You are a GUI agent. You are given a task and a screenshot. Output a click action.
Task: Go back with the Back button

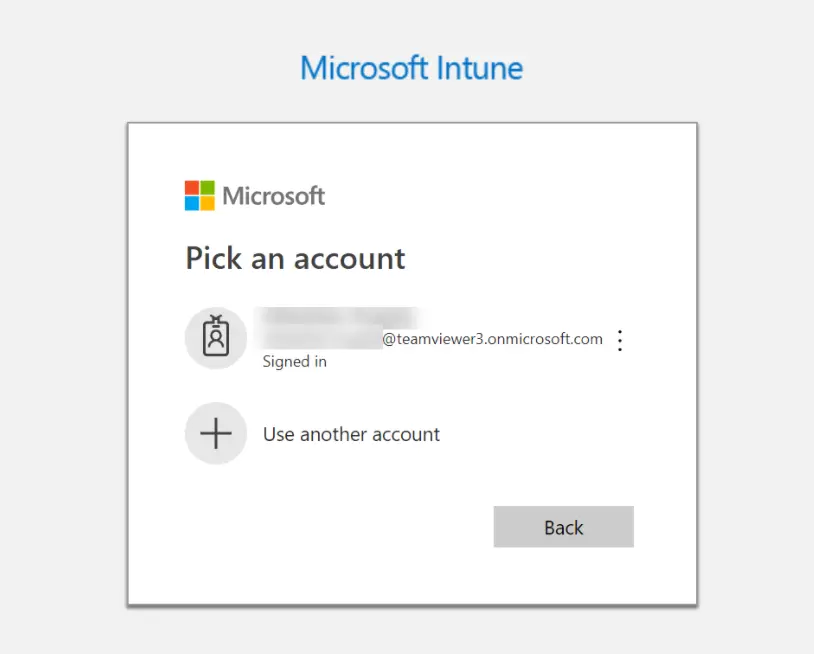pyautogui.click(x=564, y=527)
